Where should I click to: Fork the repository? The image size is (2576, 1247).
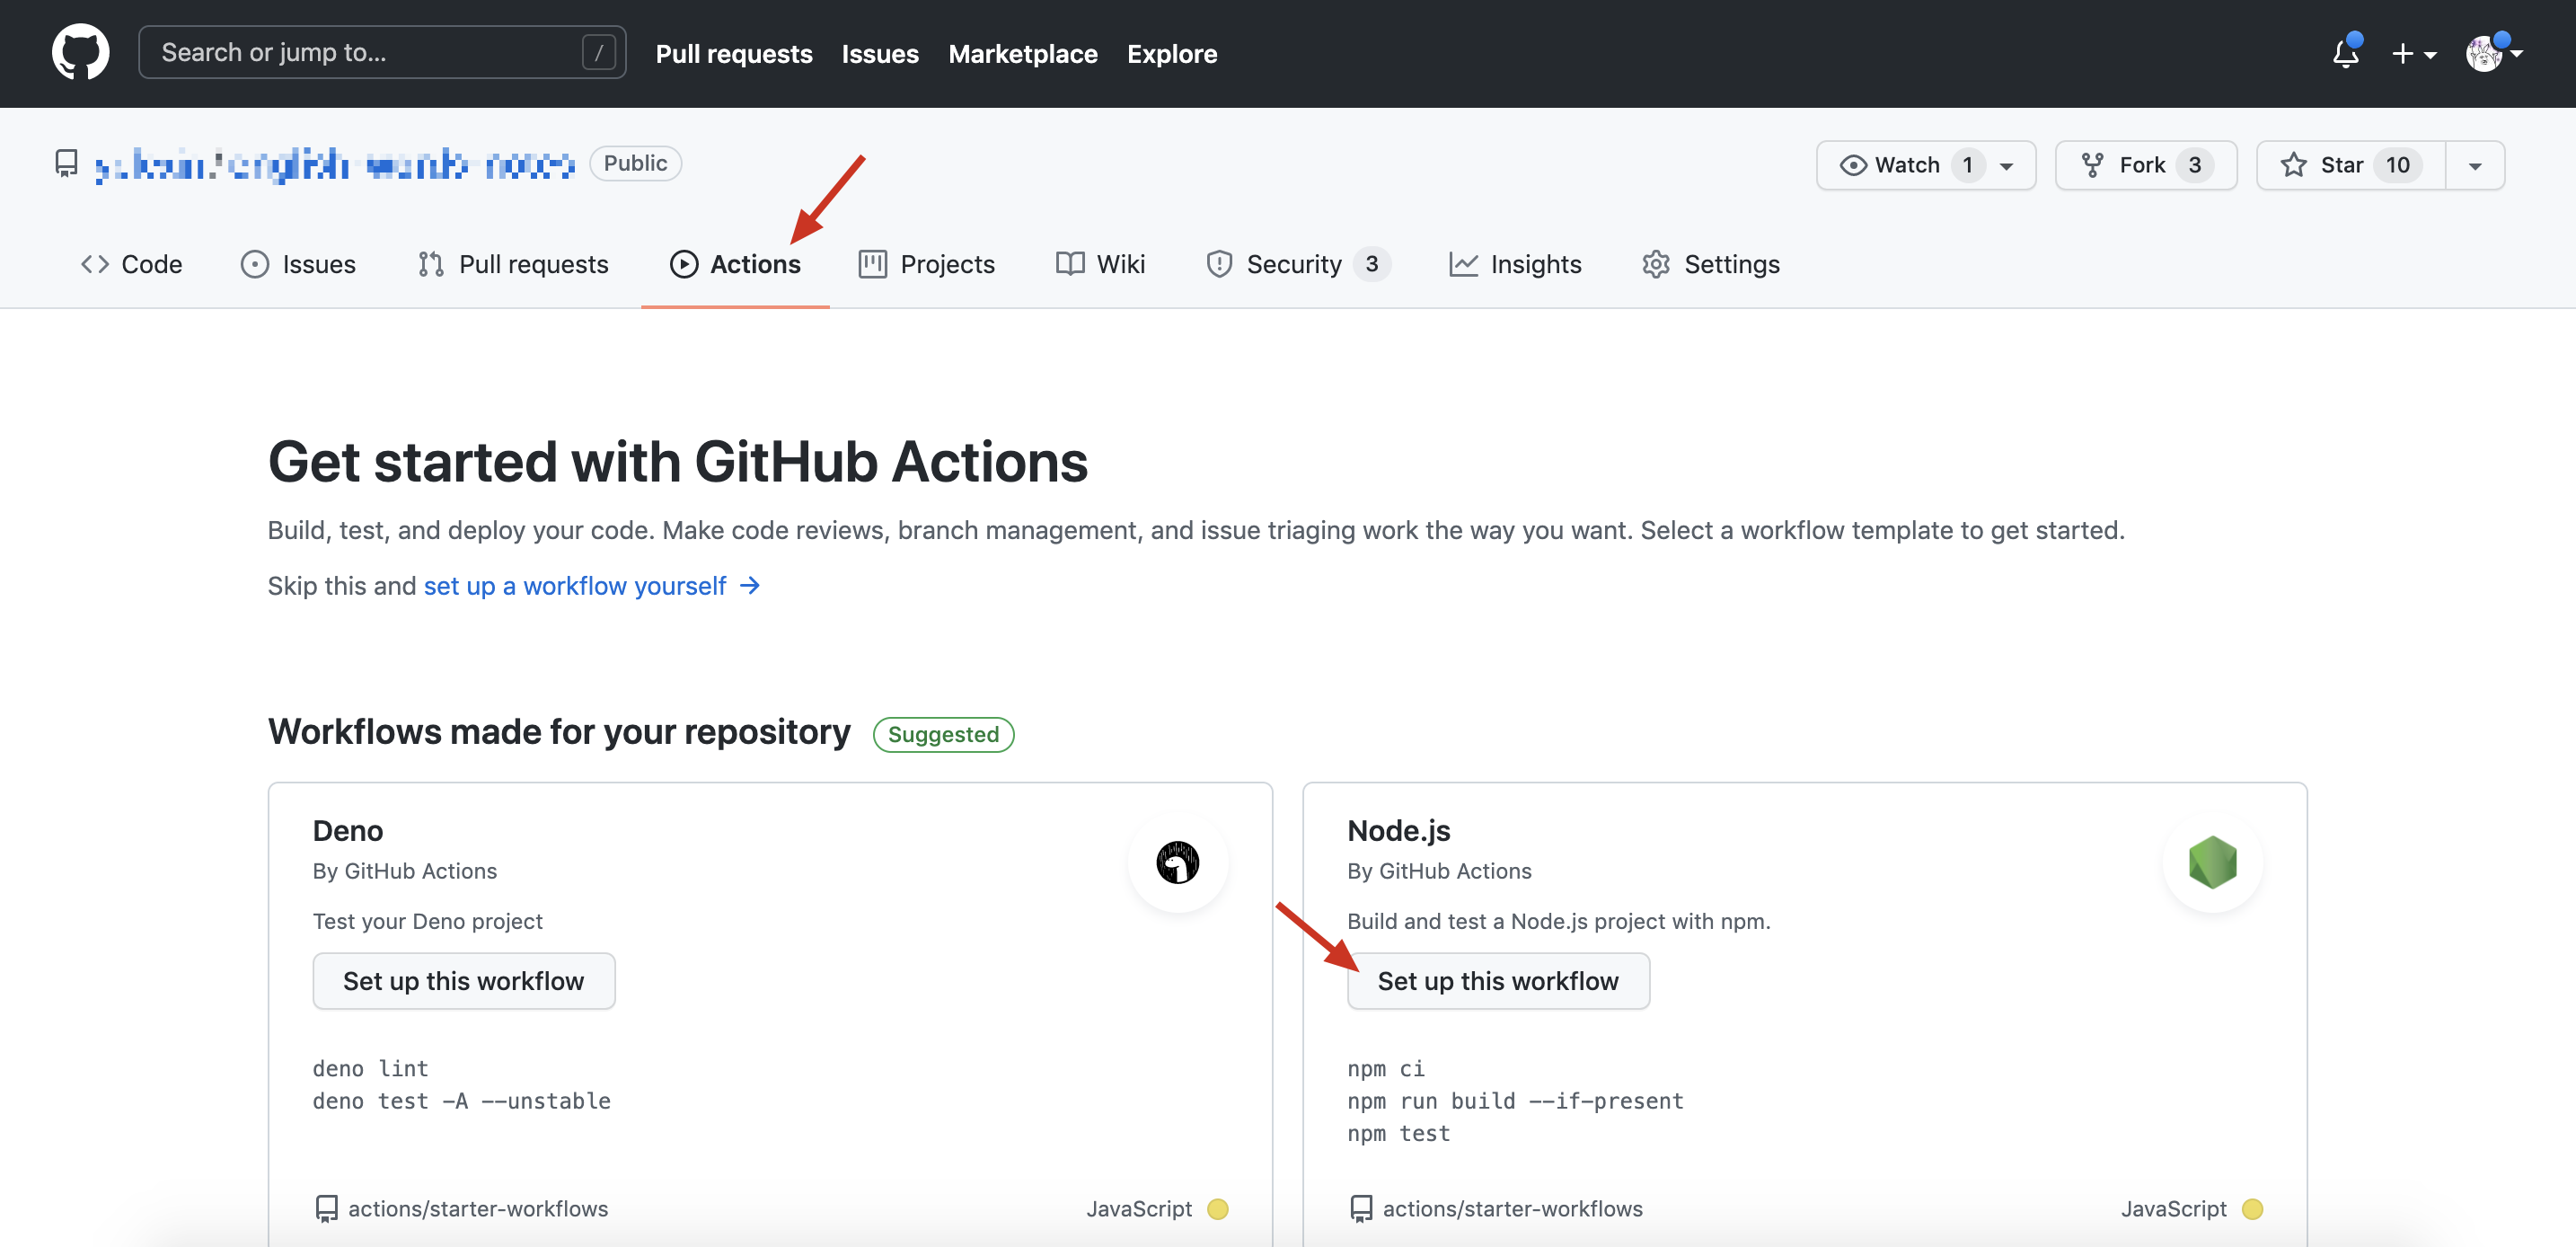click(2145, 165)
